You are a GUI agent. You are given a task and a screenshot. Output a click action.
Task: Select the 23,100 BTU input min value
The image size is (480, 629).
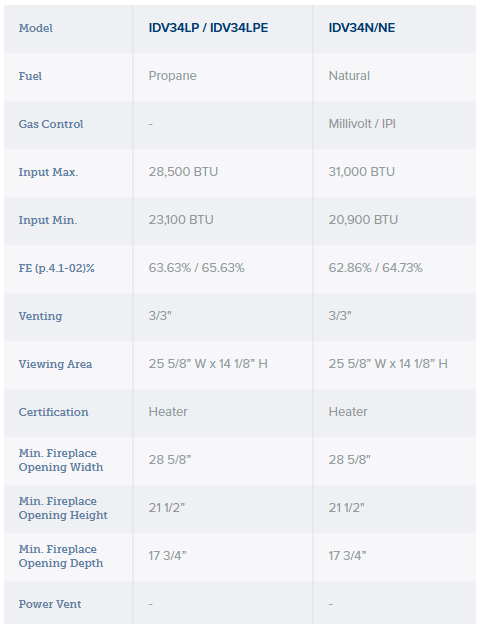[181, 220]
